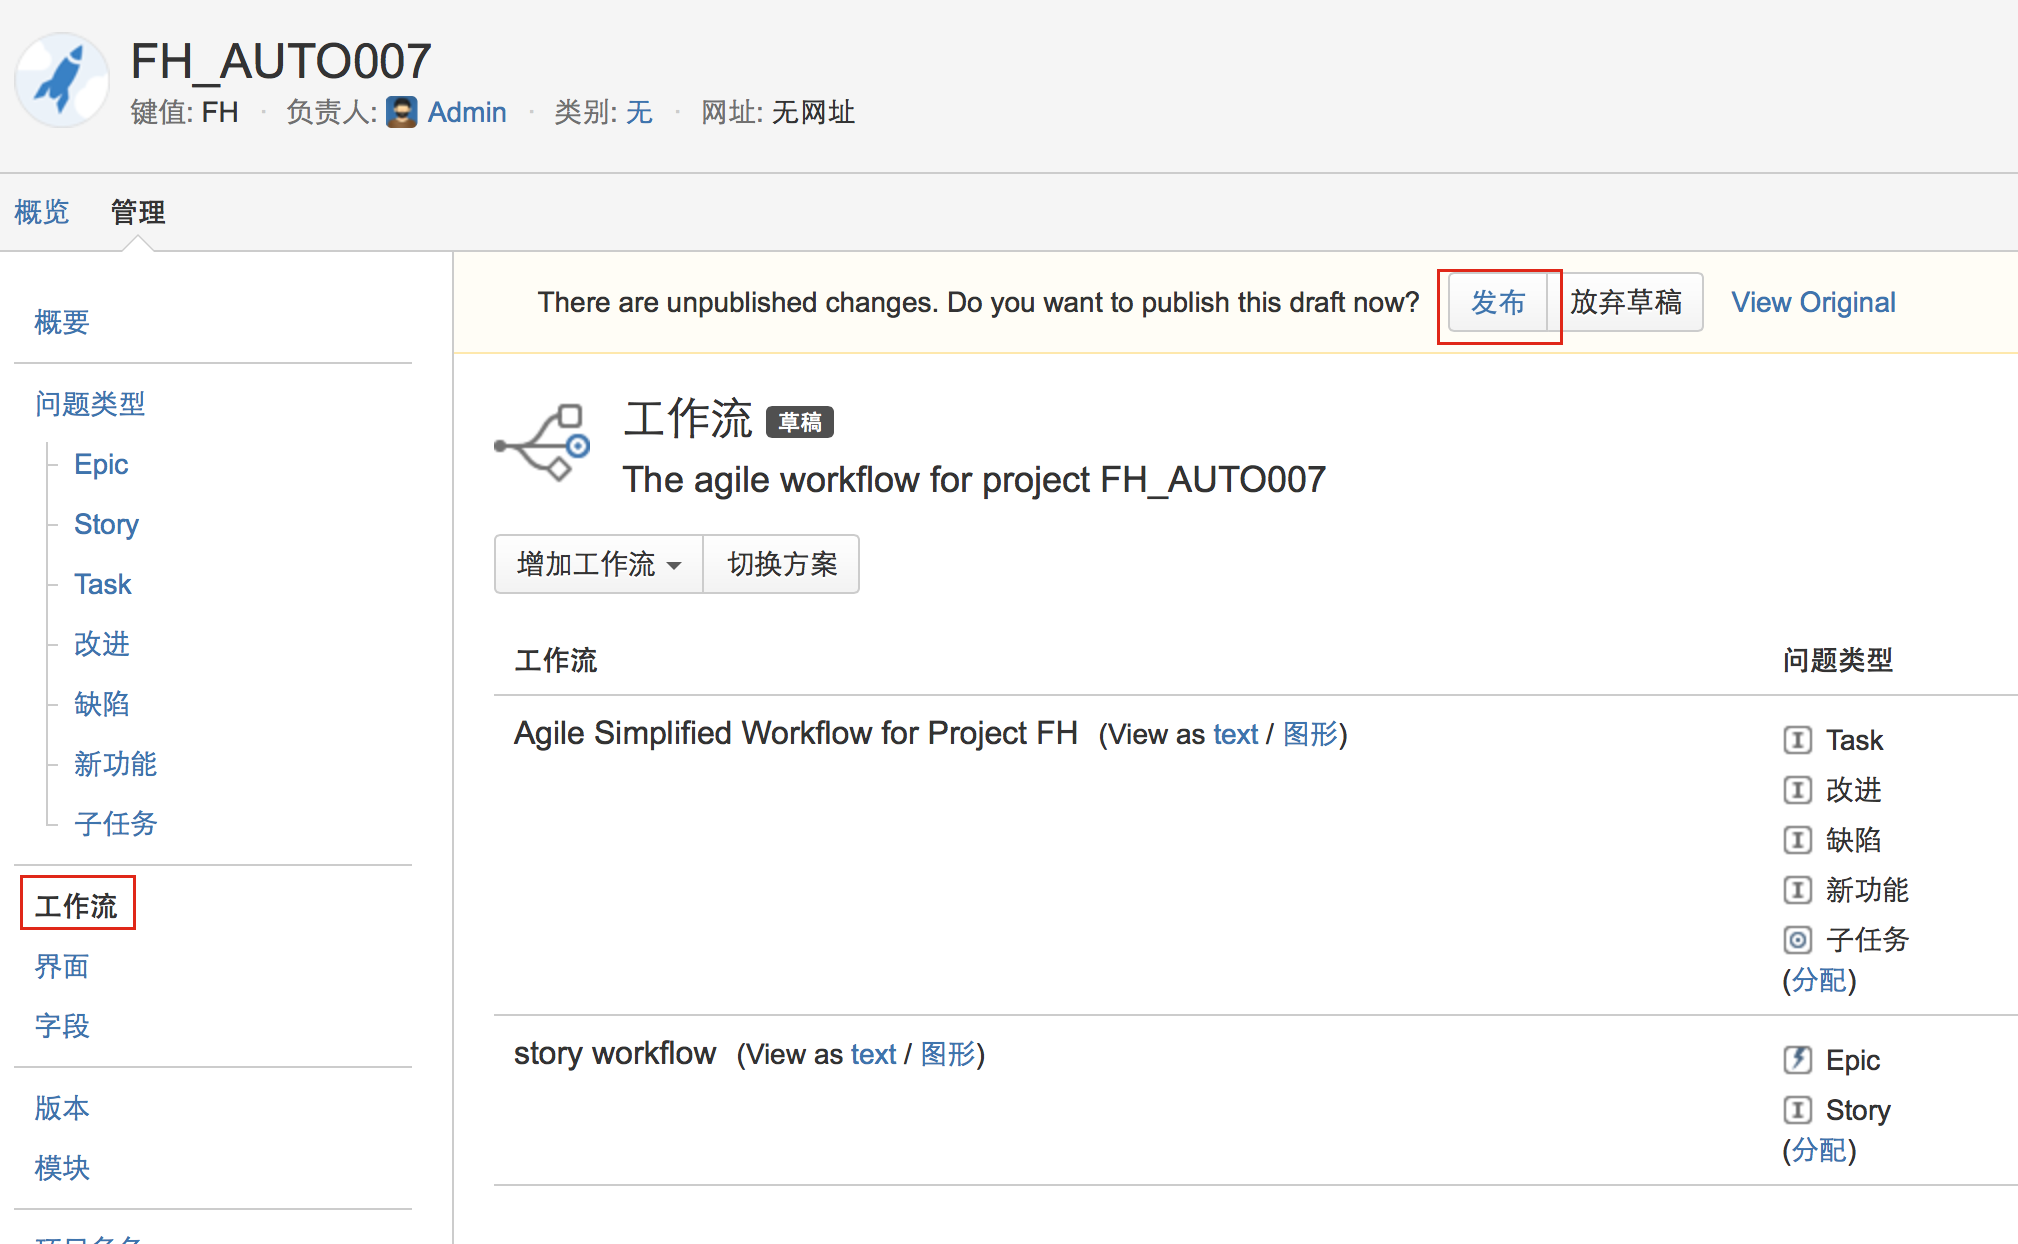This screenshot has width=2018, height=1244.
Task: Open the View Original link
Action: tap(1813, 302)
